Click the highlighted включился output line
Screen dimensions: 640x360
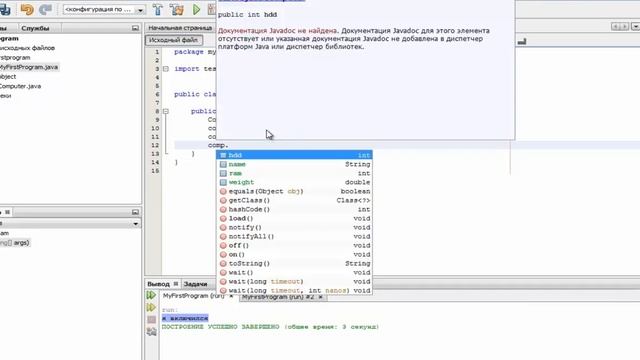click(185, 318)
